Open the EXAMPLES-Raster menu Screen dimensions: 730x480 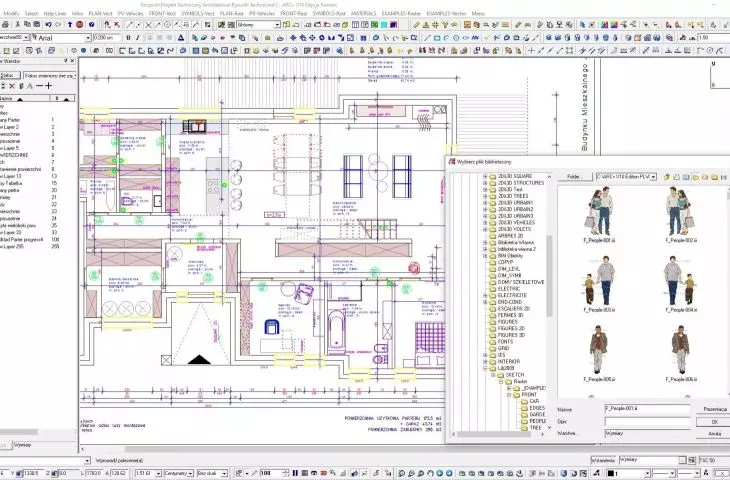[x=401, y=14]
